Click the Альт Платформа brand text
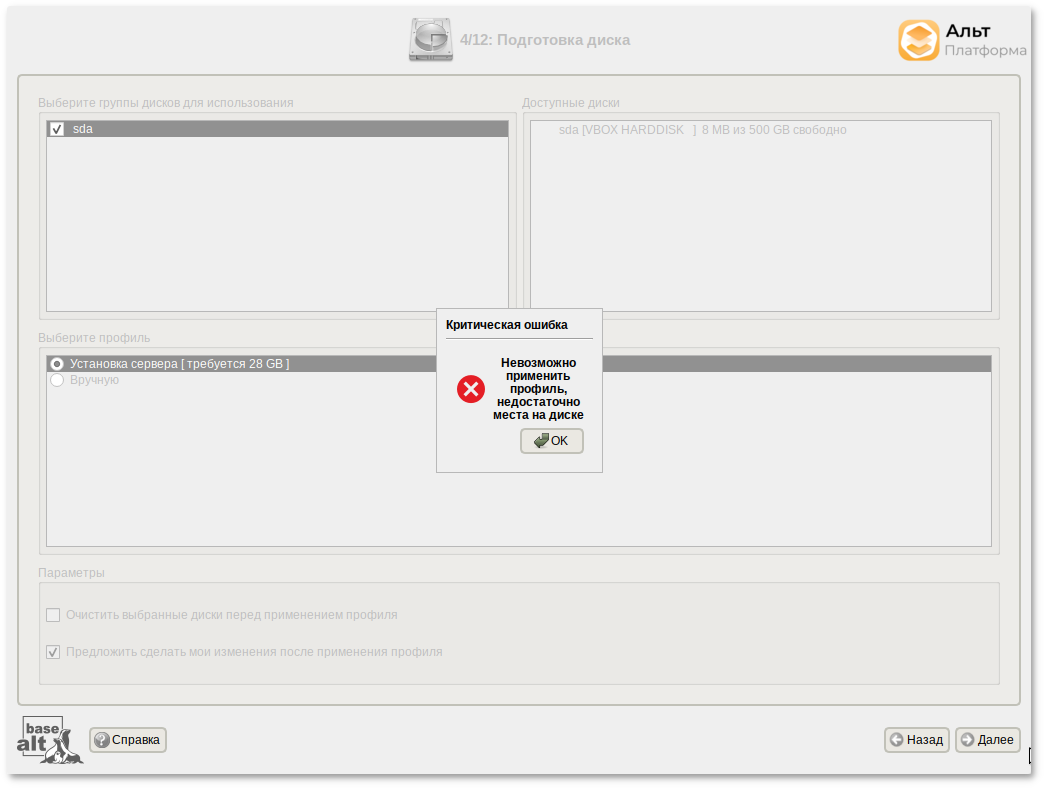The width and height of the screenshot is (1044, 788). pyautogui.click(x=985, y=41)
